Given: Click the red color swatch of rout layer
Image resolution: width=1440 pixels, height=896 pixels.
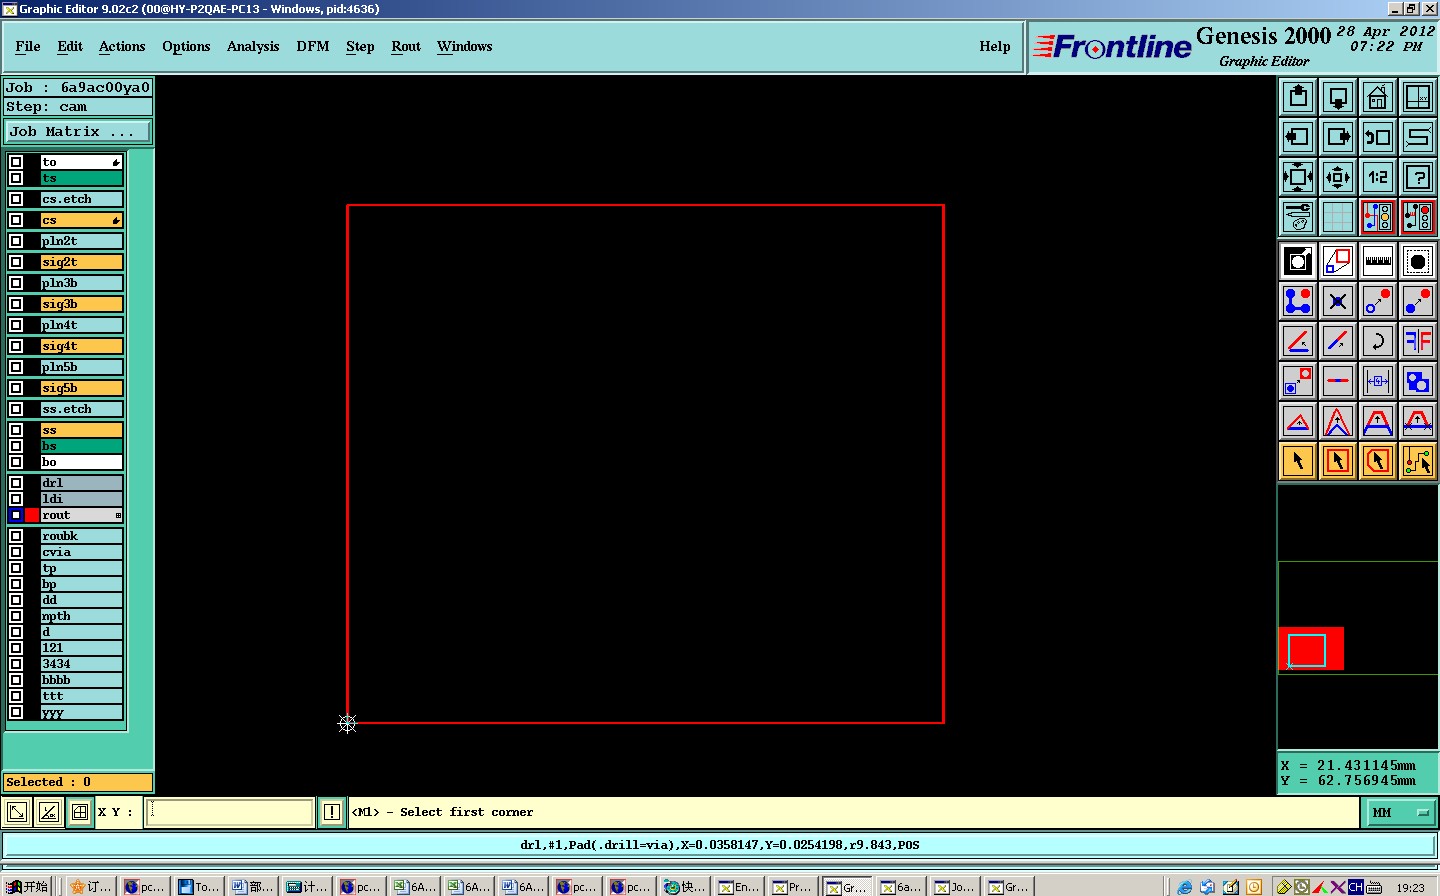Looking at the screenshot, I should pyautogui.click(x=32, y=515).
